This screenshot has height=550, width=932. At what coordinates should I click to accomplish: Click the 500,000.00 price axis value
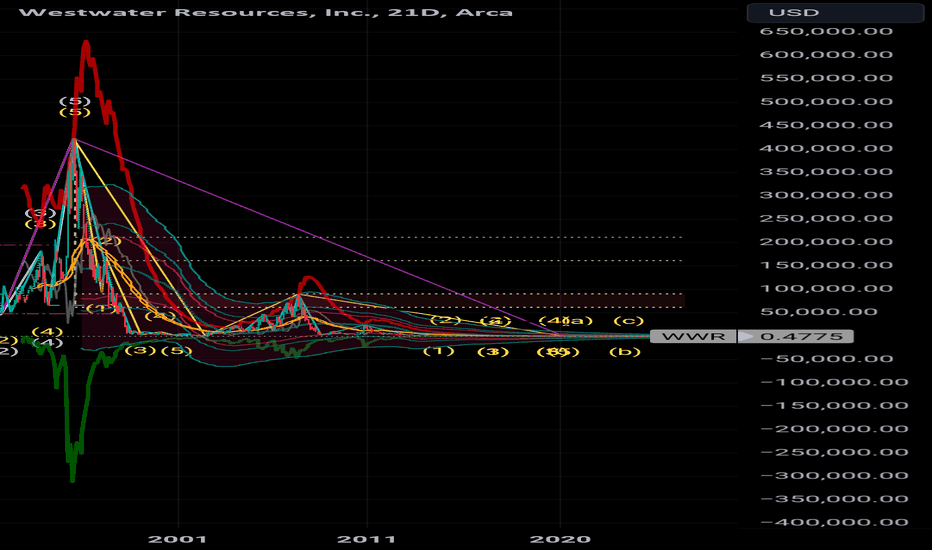826,102
